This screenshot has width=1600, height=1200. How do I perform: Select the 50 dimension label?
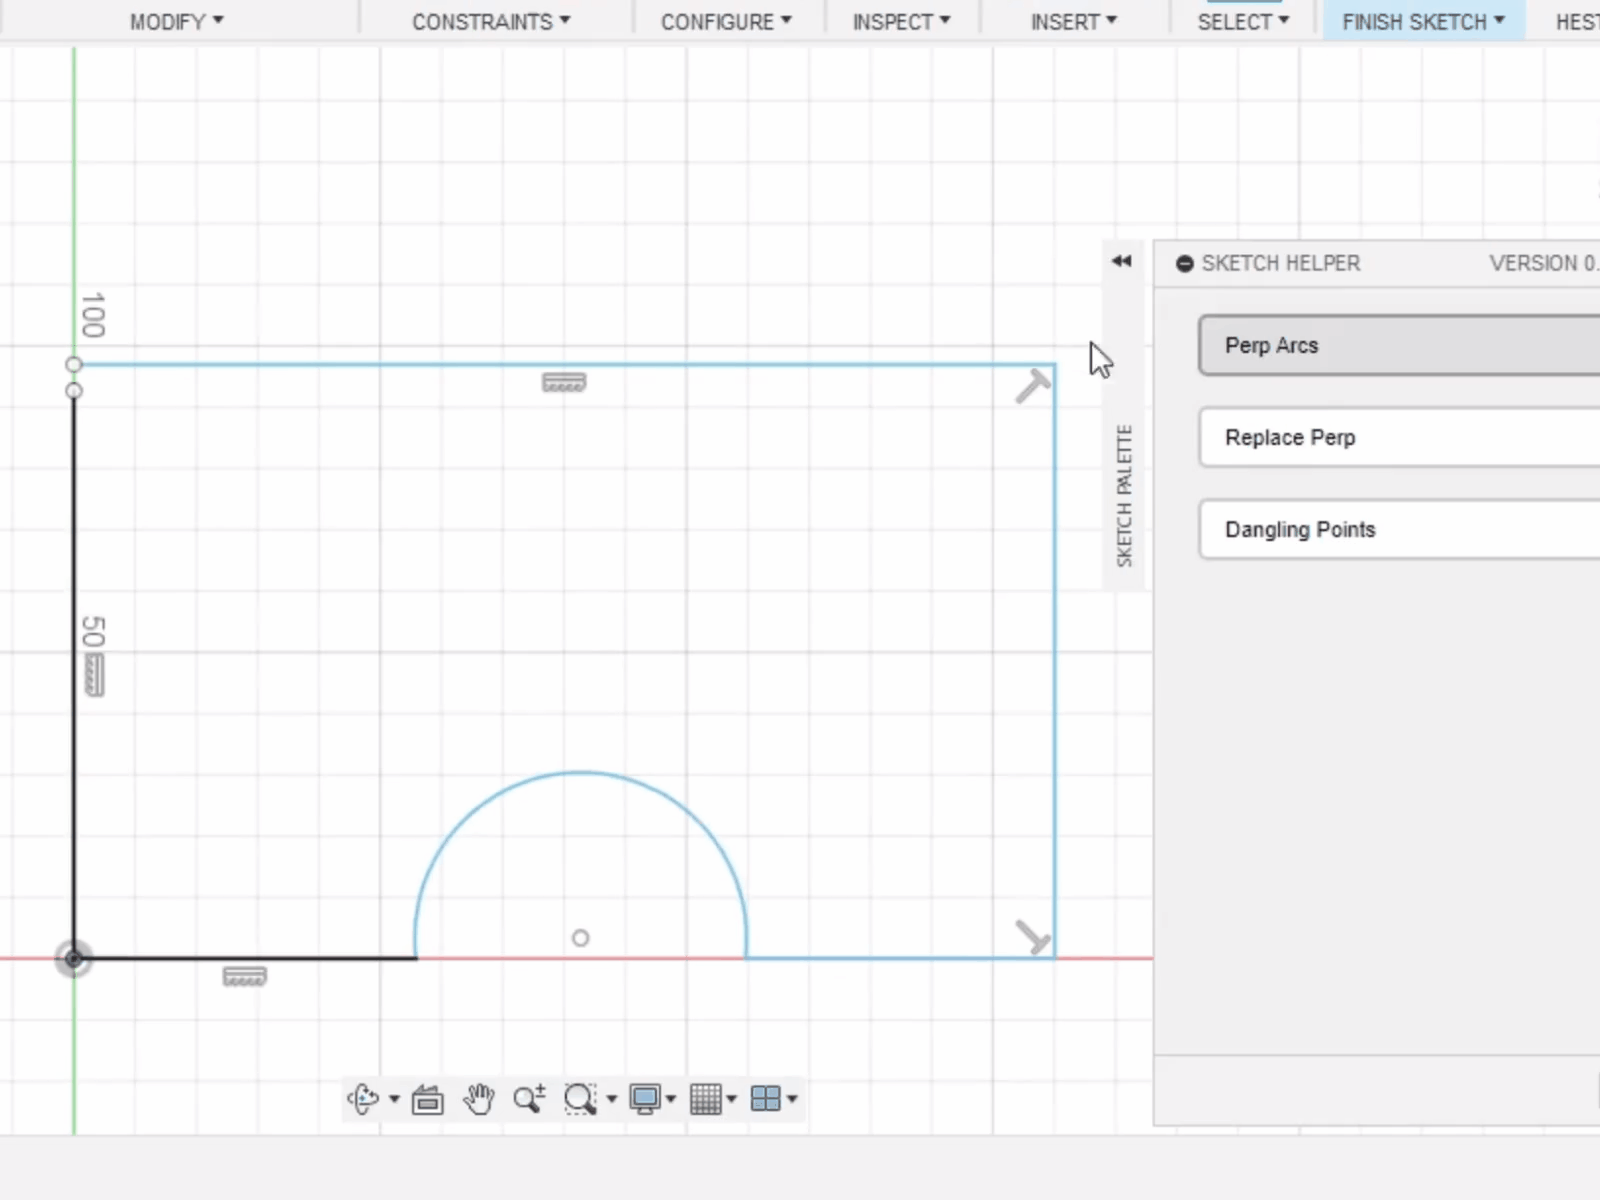tap(93, 632)
